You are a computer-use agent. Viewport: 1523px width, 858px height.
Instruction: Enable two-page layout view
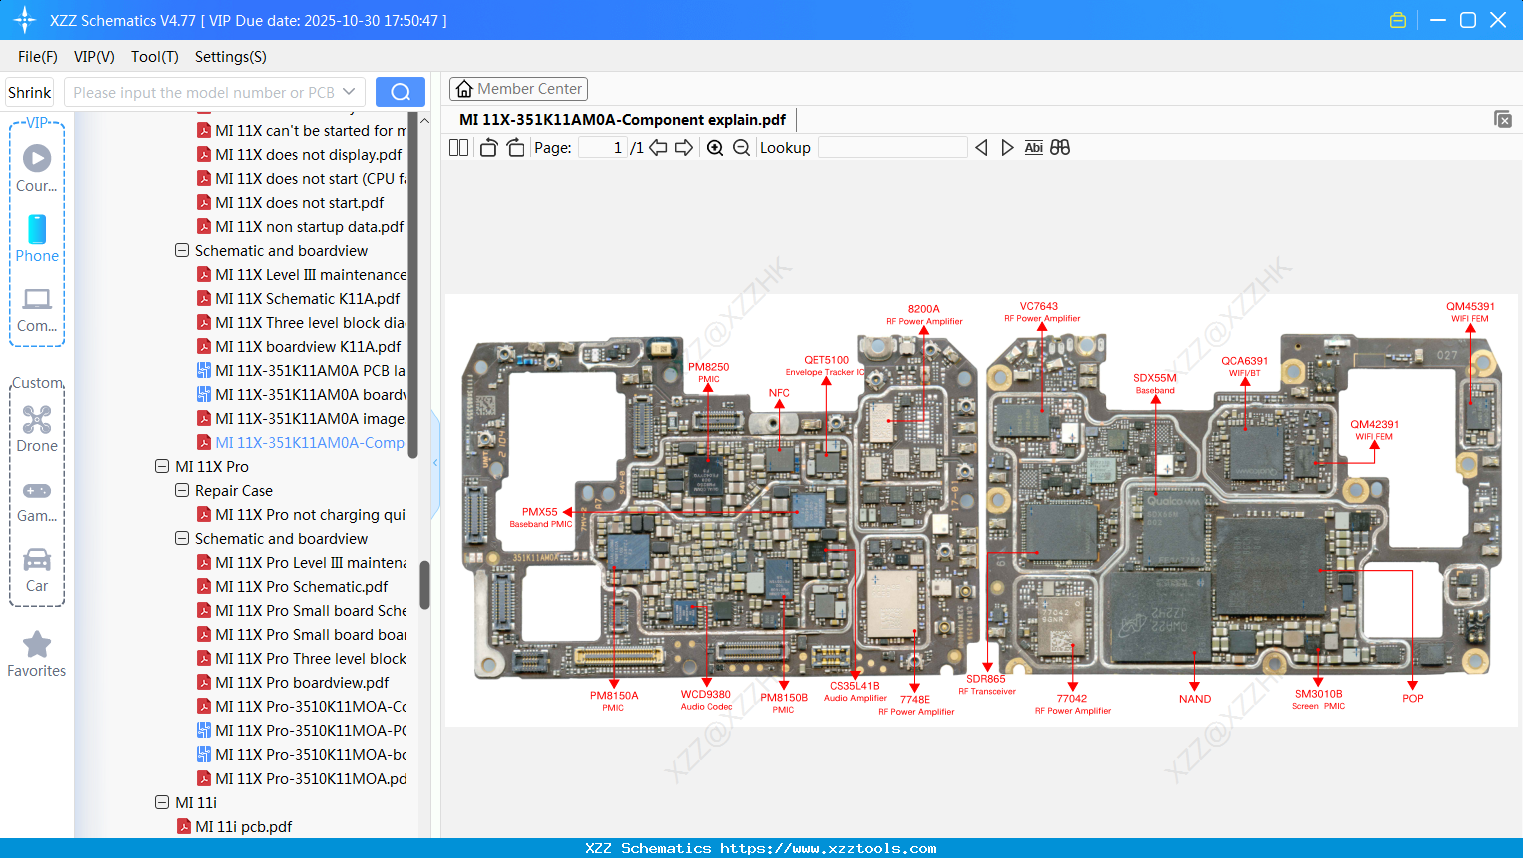click(458, 147)
